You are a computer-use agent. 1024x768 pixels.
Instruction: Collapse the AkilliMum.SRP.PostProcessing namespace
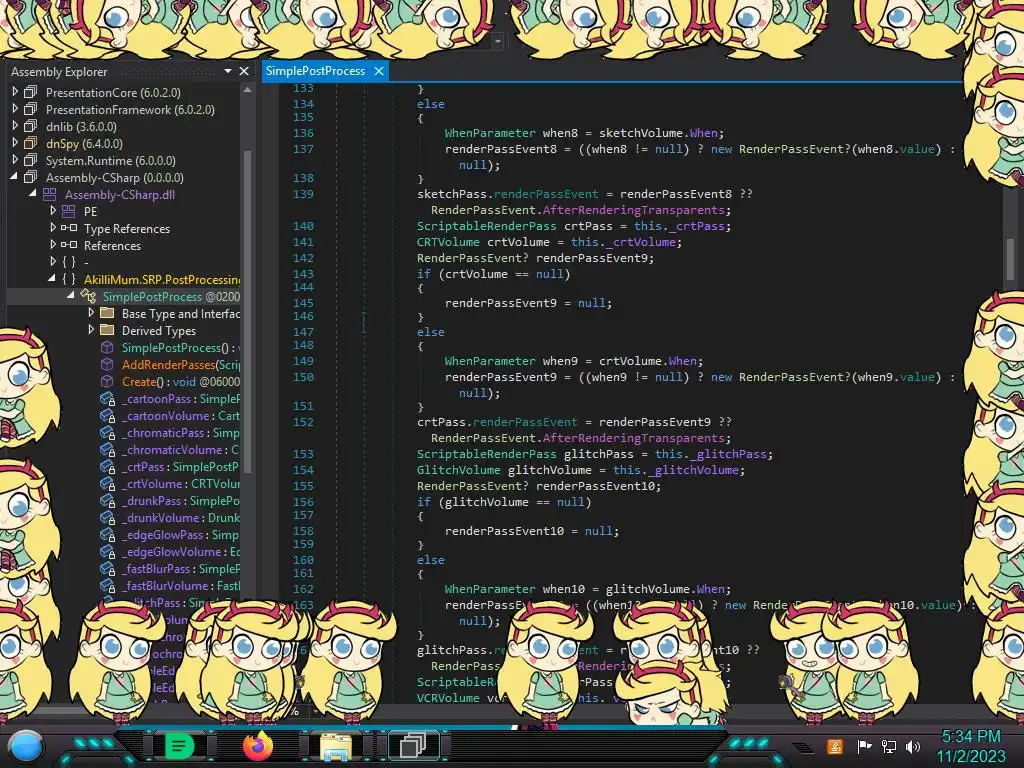[x=52, y=279]
